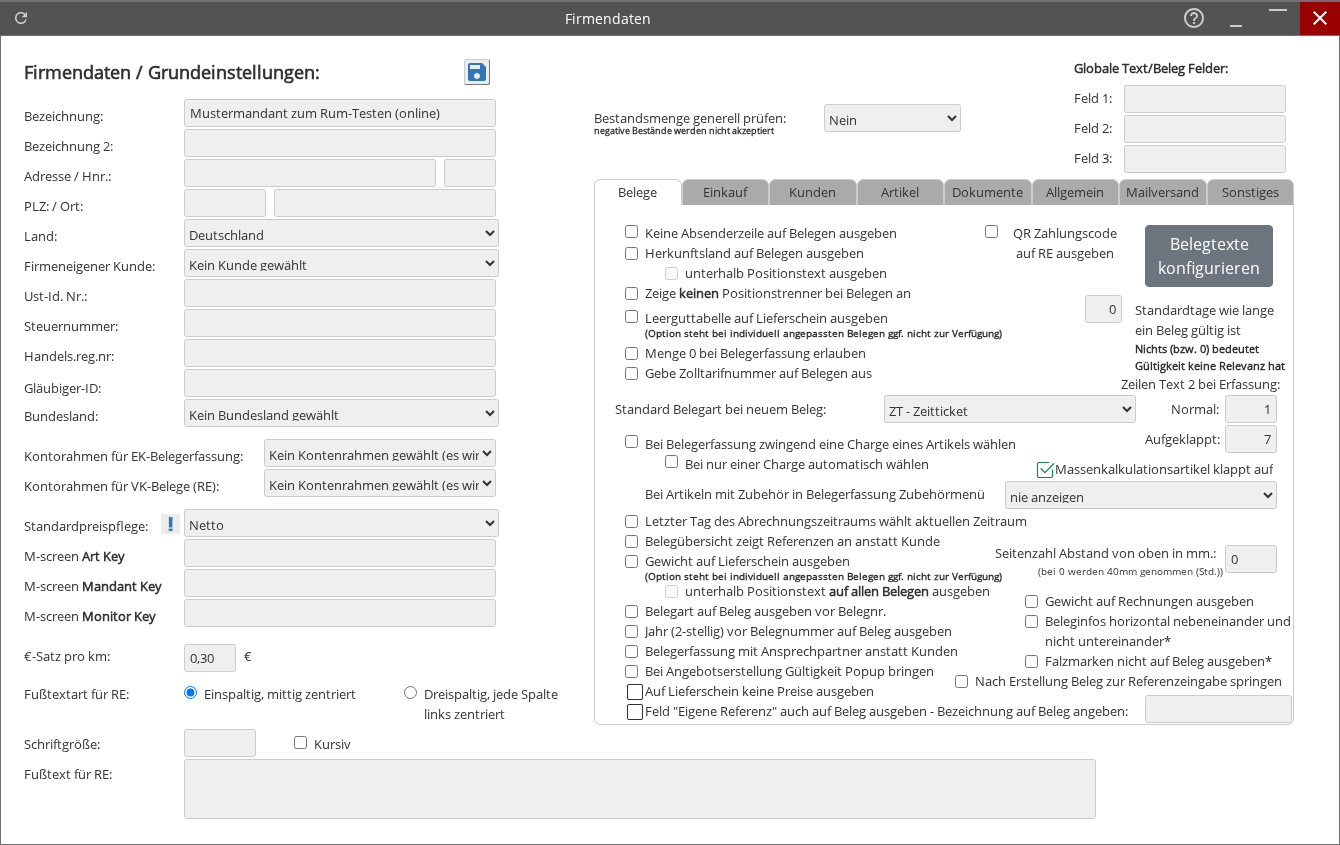The height and width of the screenshot is (845, 1340).
Task: Minimize the Firmendaten window
Action: (1236, 18)
